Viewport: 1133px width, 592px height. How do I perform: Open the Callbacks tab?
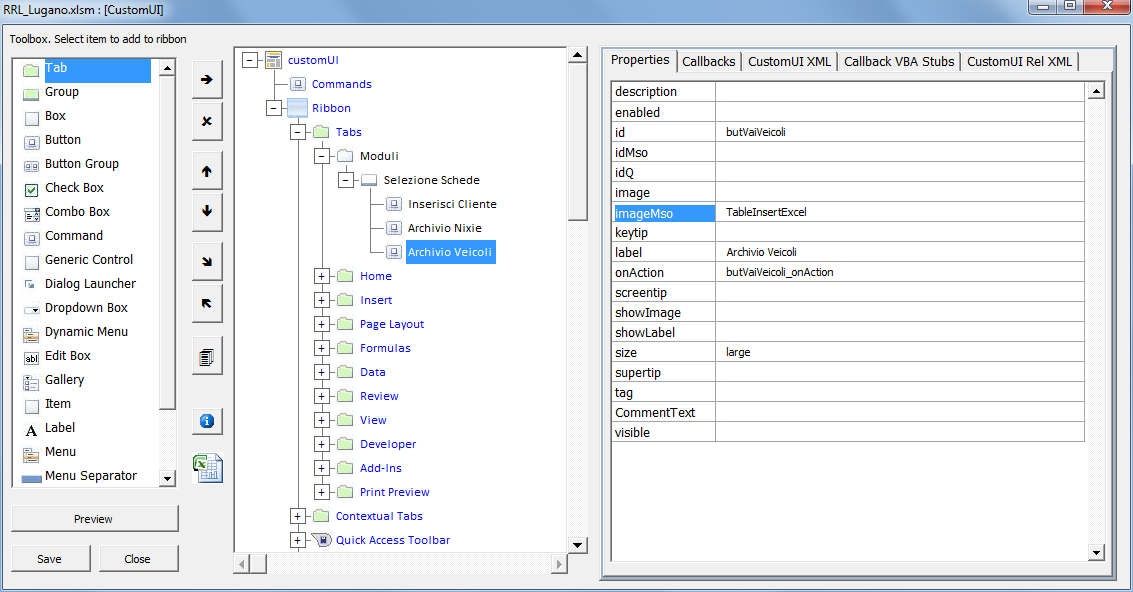[x=709, y=61]
